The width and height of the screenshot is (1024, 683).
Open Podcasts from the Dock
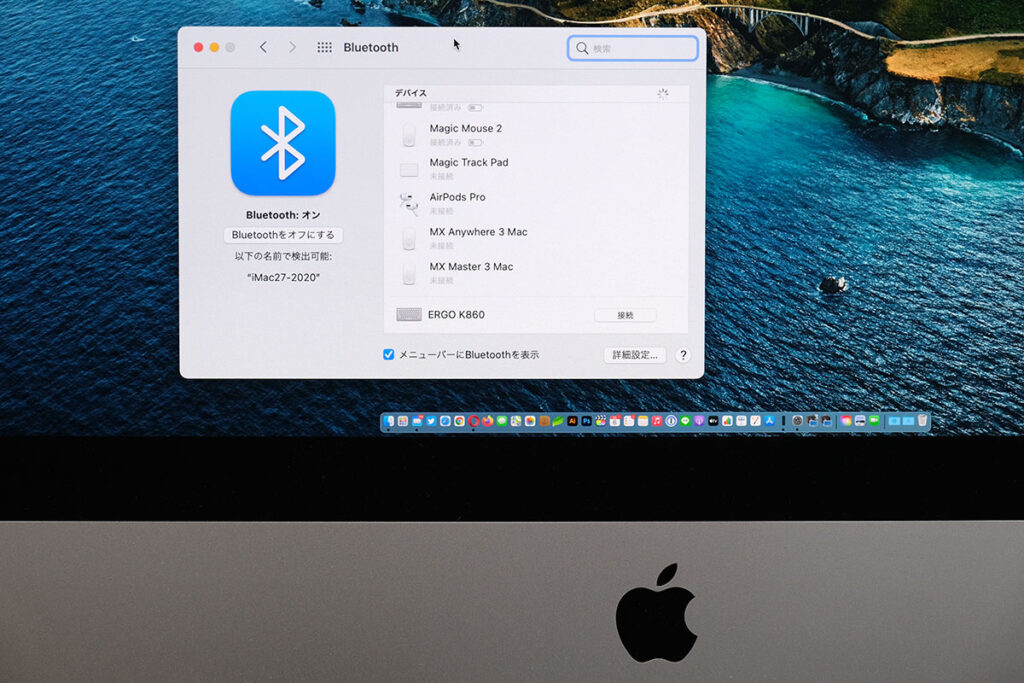(699, 421)
